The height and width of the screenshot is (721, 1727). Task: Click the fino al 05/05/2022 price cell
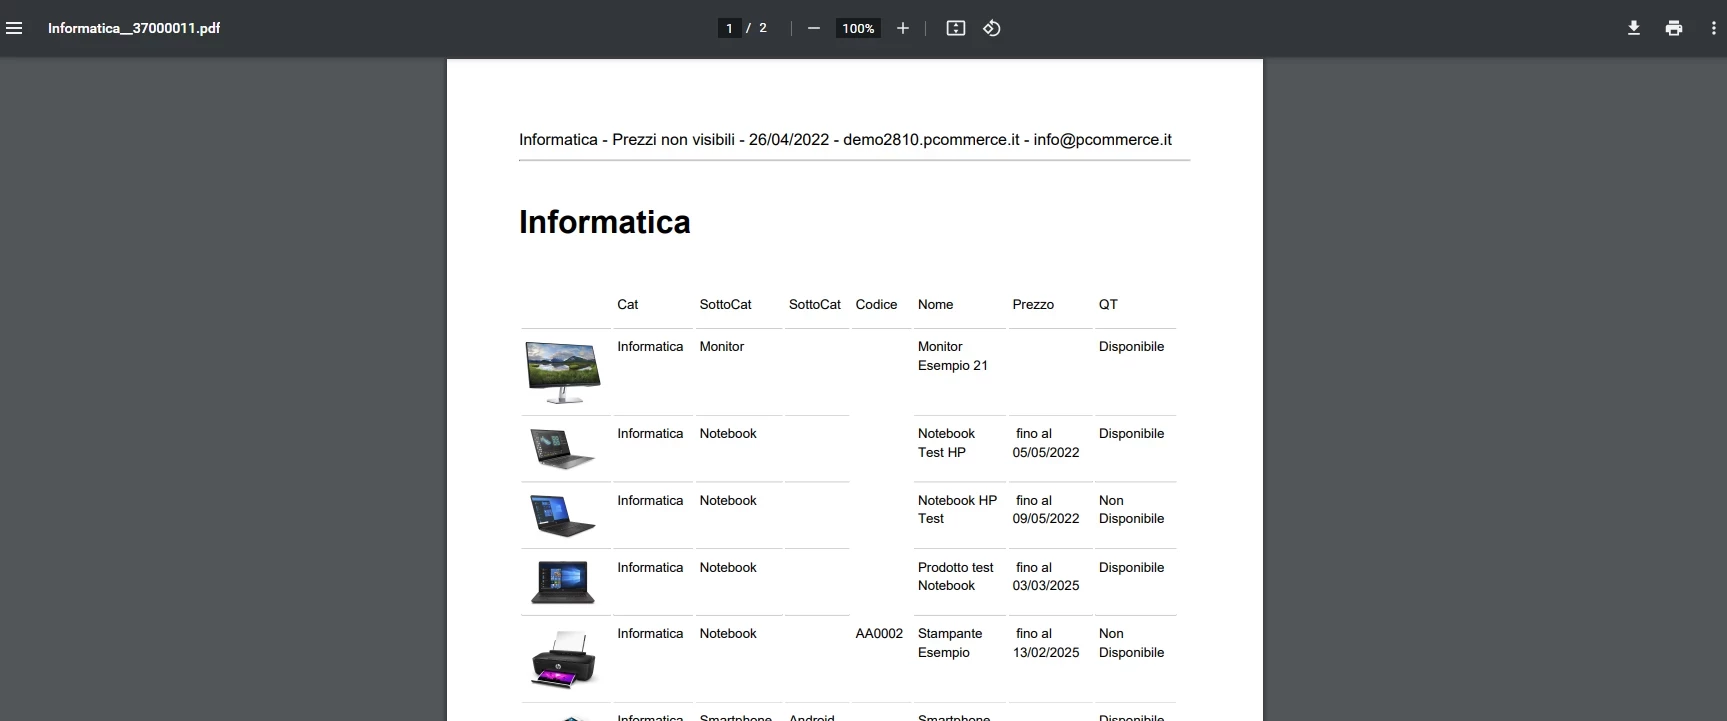pos(1046,443)
